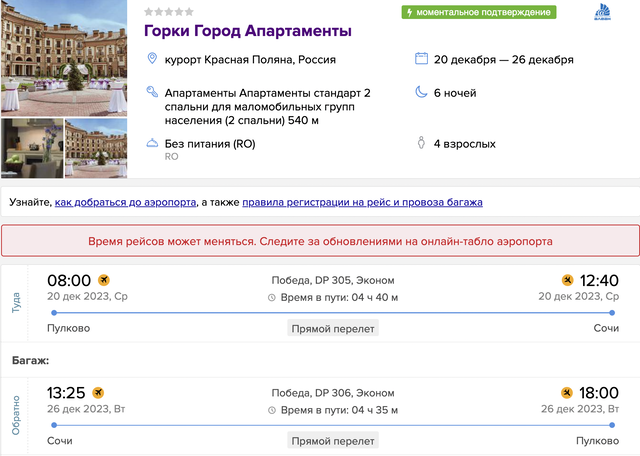
Task: Click the 08:00 departure time
Action: point(69,280)
